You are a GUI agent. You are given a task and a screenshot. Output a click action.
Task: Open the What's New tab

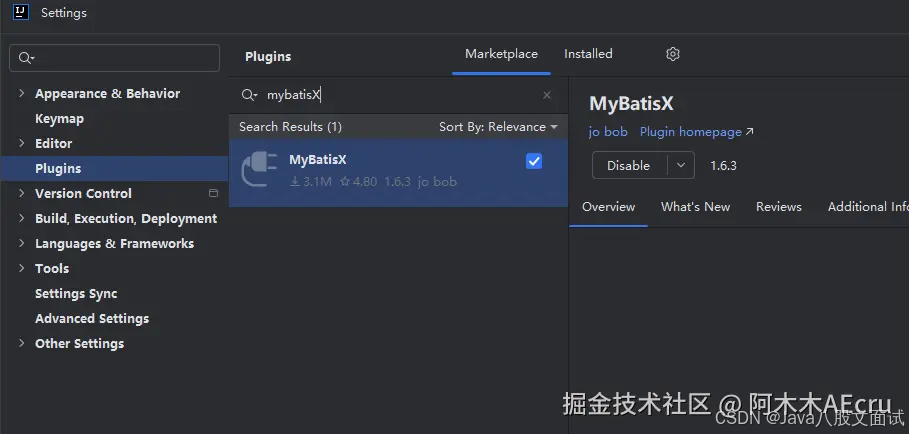tap(696, 207)
